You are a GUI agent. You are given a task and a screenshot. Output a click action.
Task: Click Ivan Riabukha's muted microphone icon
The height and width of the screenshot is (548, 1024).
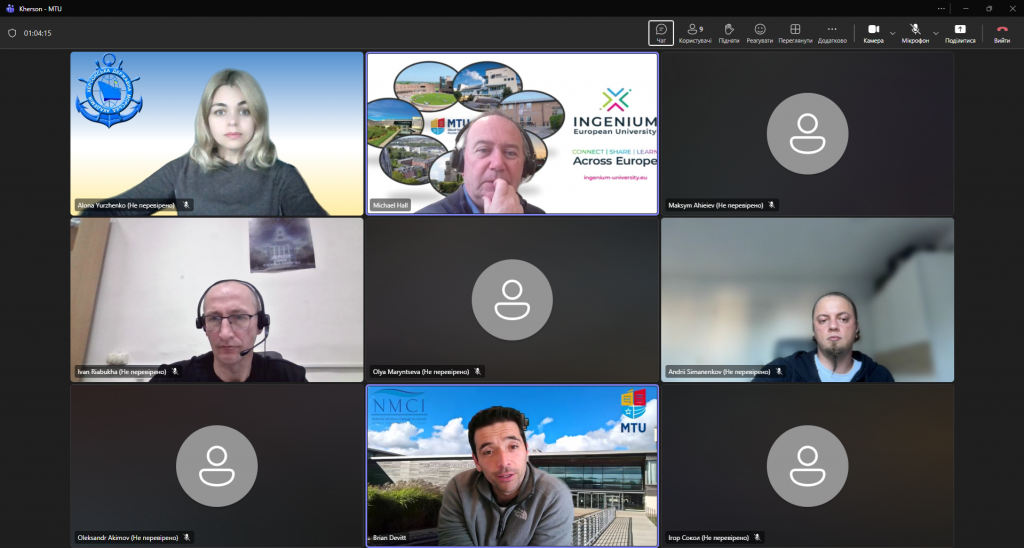175,371
